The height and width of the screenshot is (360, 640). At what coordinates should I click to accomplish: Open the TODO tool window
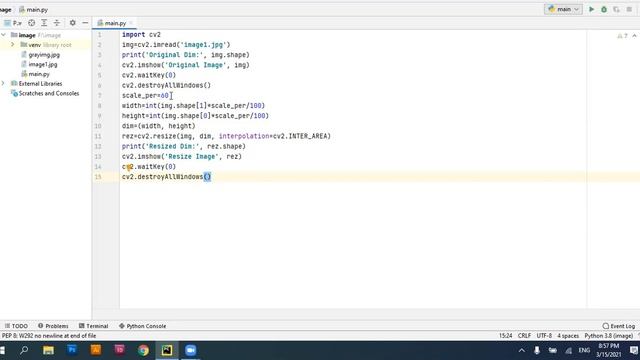pyautogui.click(x=16, y=326)
